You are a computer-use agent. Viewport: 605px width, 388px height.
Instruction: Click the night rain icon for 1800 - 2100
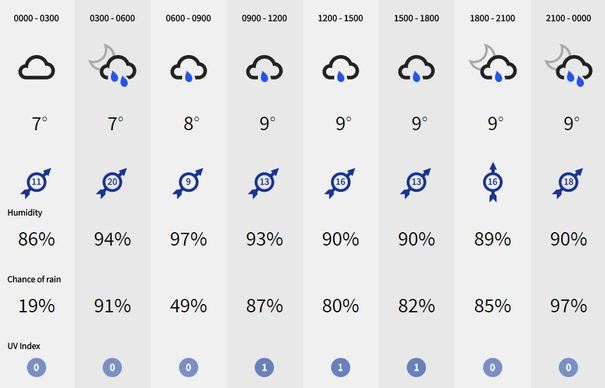tap(493, 64)
